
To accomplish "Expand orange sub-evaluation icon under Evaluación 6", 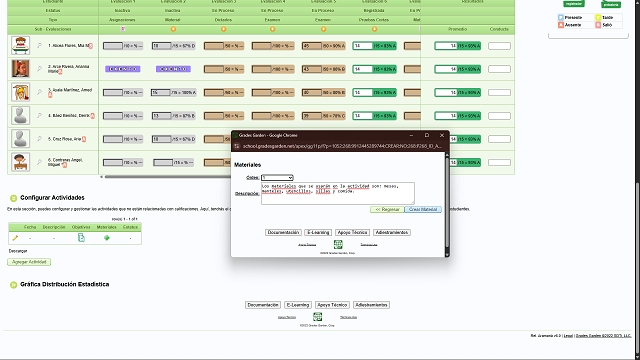I will (x=374, y=29).
